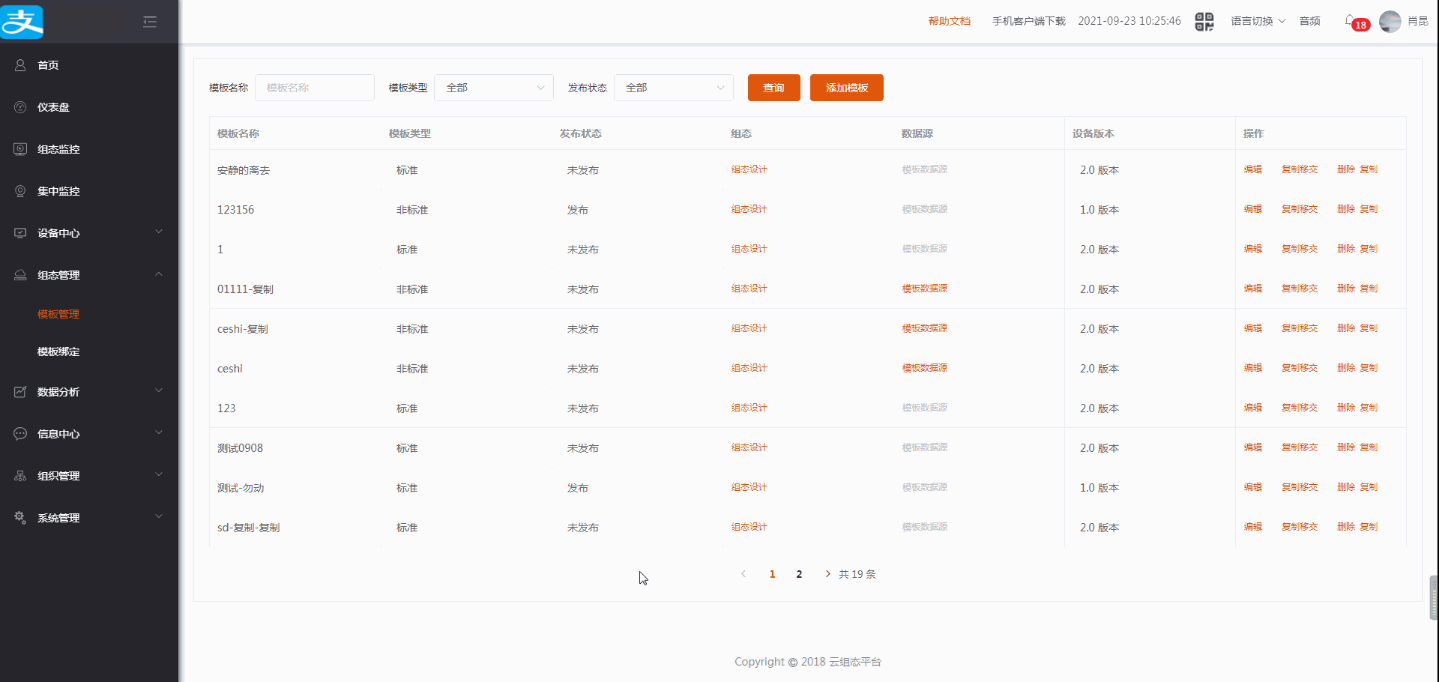Screen dimensions: 1439x682
Task: Expand the 数据分析 menu chevron
Action: click(x=159, y=391)
